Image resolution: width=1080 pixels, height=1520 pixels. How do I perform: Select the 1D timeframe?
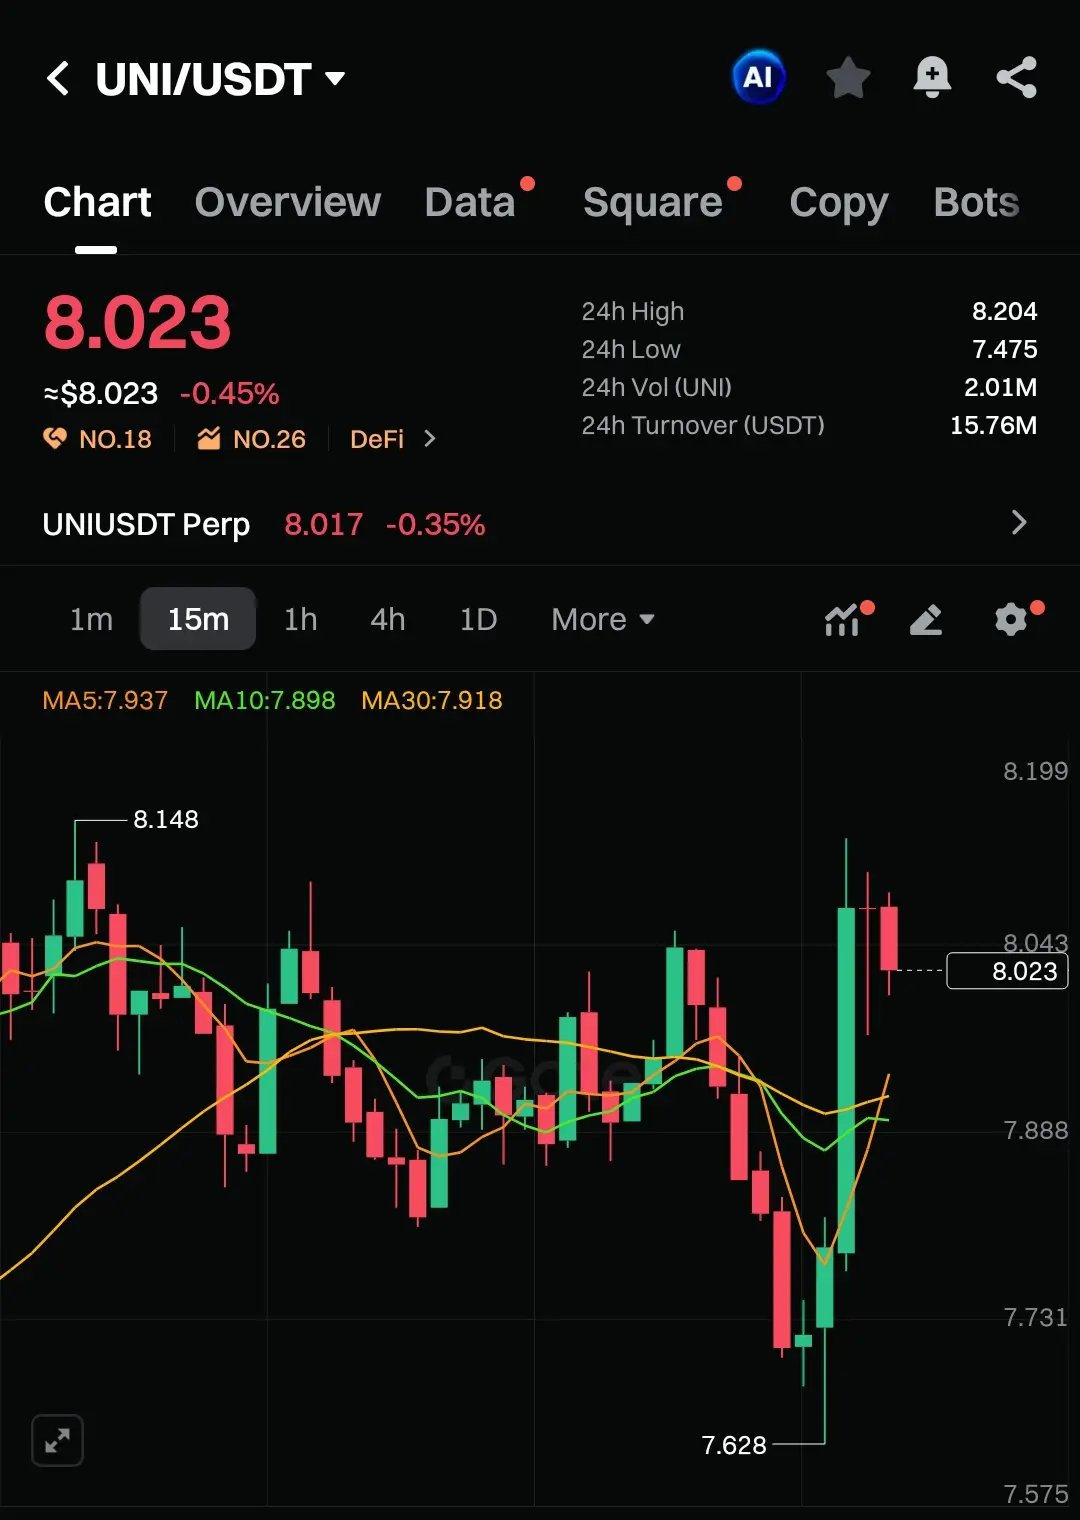click(478, 619)
